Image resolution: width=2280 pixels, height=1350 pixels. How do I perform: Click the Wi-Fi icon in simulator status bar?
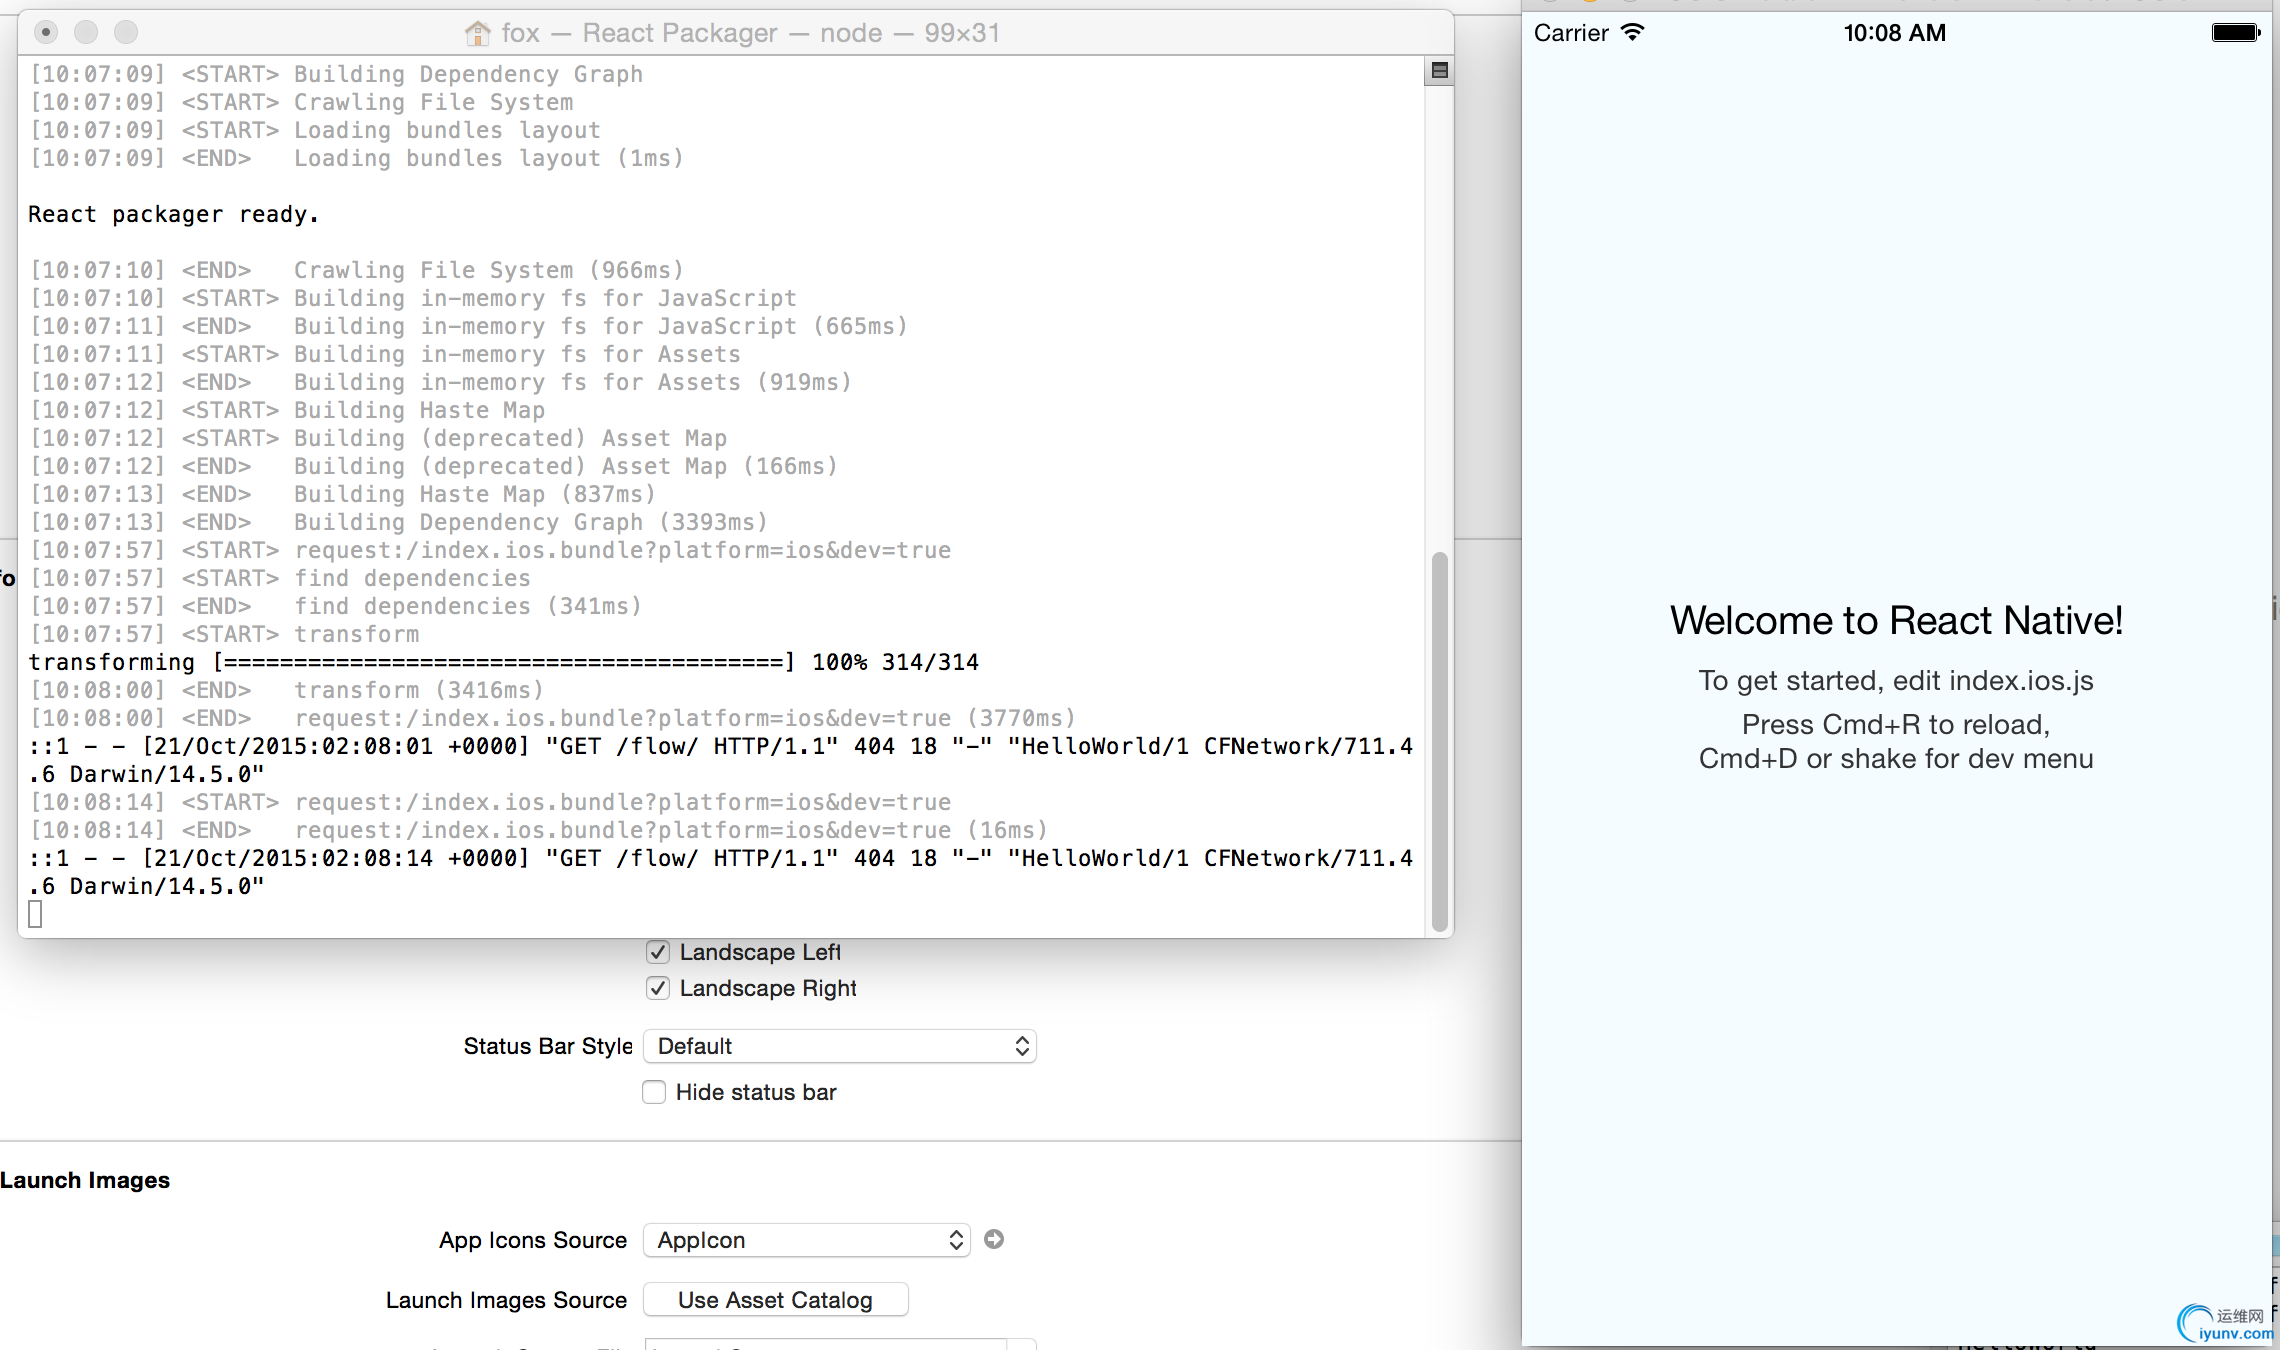pyautogui.click(x=1632, y=32)
